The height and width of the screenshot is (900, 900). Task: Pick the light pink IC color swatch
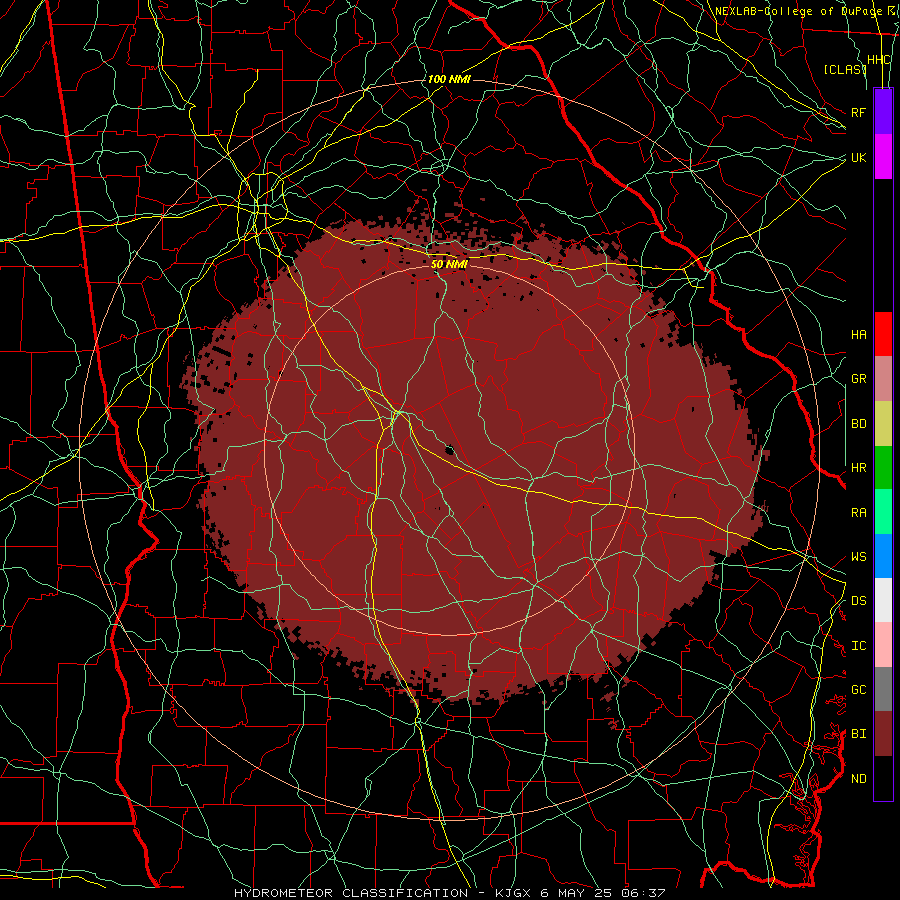pyautogui.click(x=883, y=645)
